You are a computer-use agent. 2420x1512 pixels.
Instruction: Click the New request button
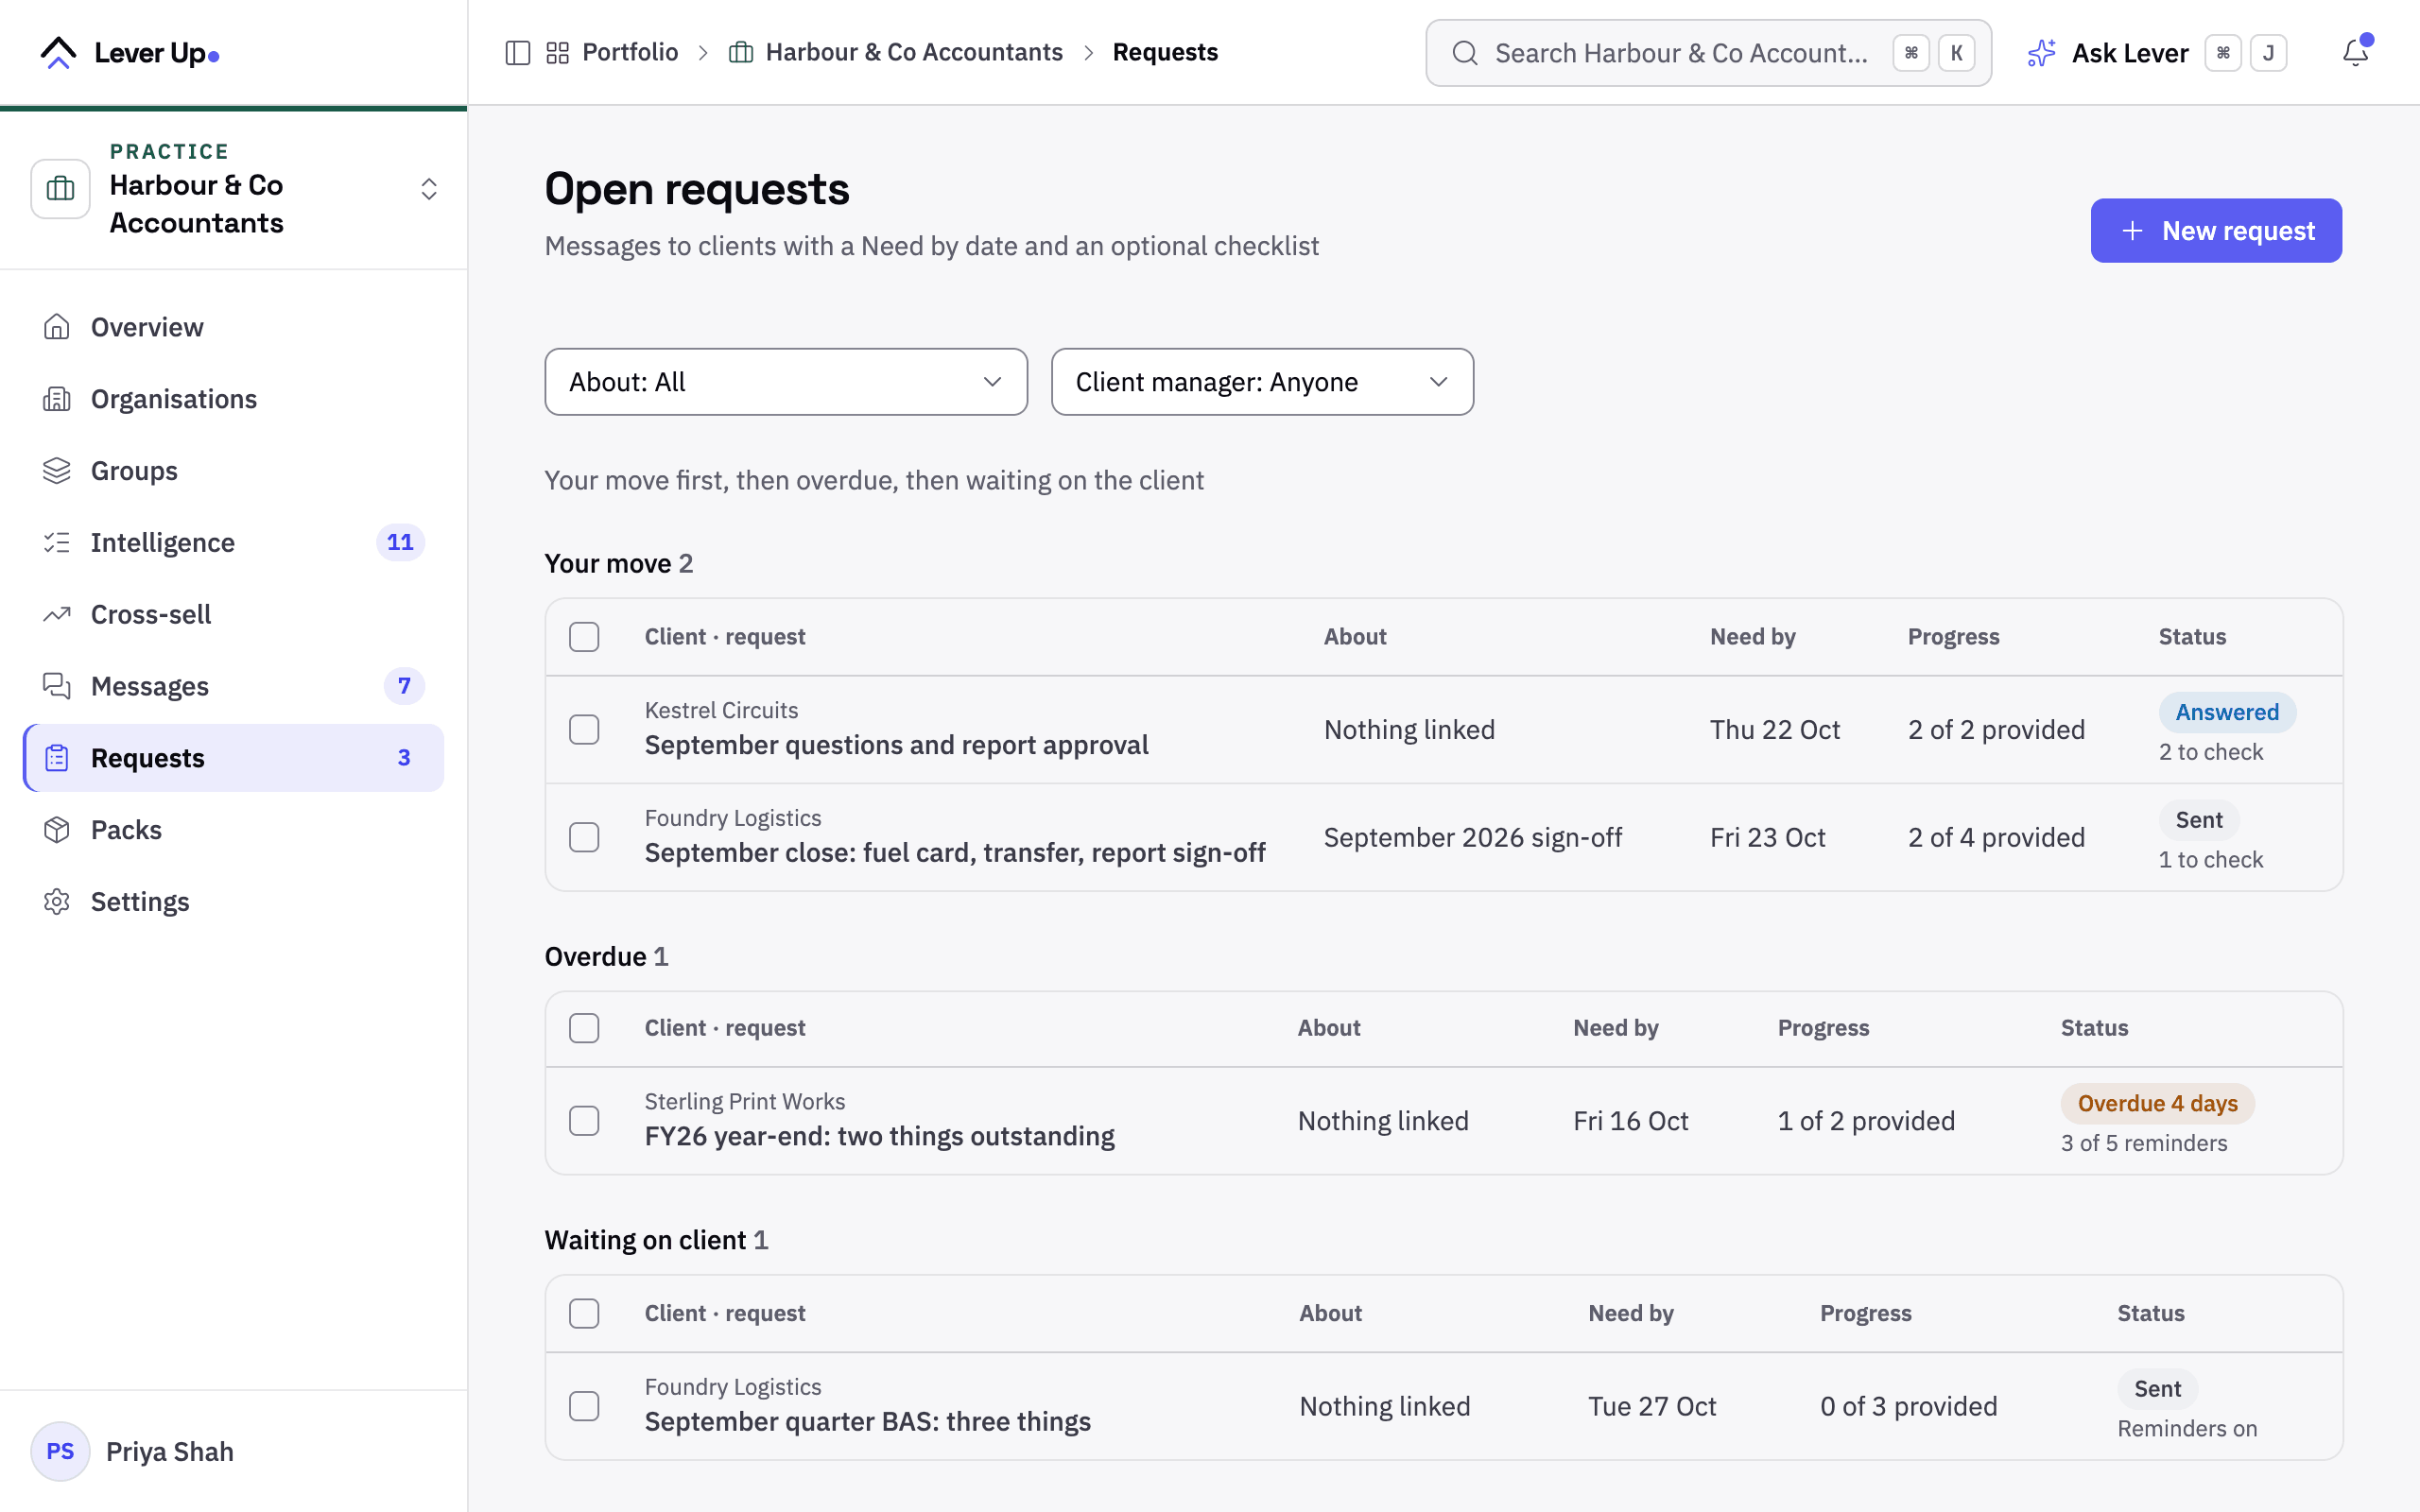[2216, 231]
